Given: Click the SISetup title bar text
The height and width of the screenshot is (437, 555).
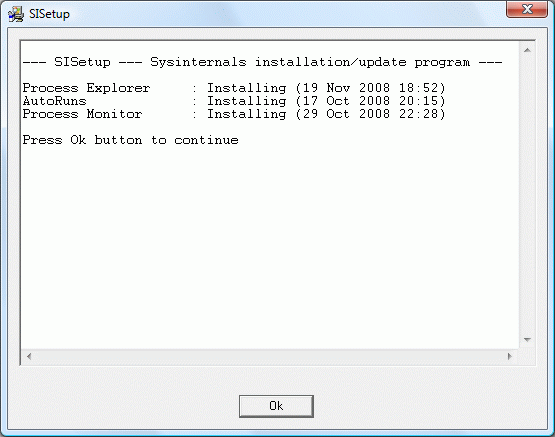Looking at the screenshot, I should pyautogui.click(x=49, y=14).
